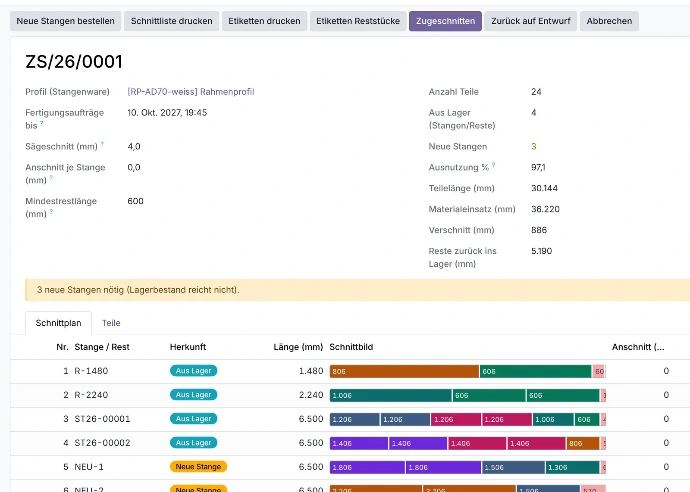The width and height of the screenshot is (690, 492).
Task: Show help tooltip for Fertigungsaufträge bis
Action: point(42,123)
